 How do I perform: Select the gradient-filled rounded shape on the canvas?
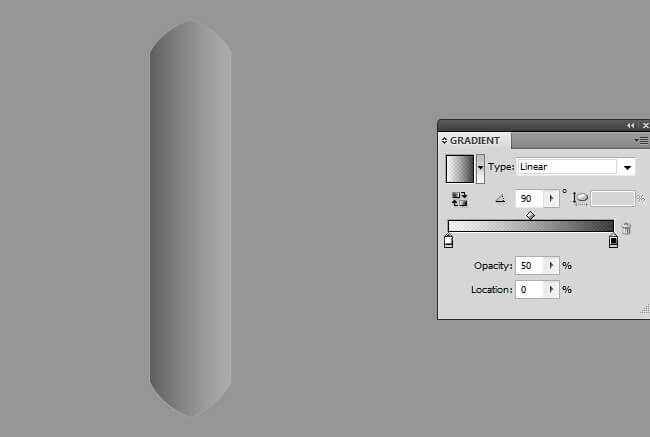click(190, 218)
